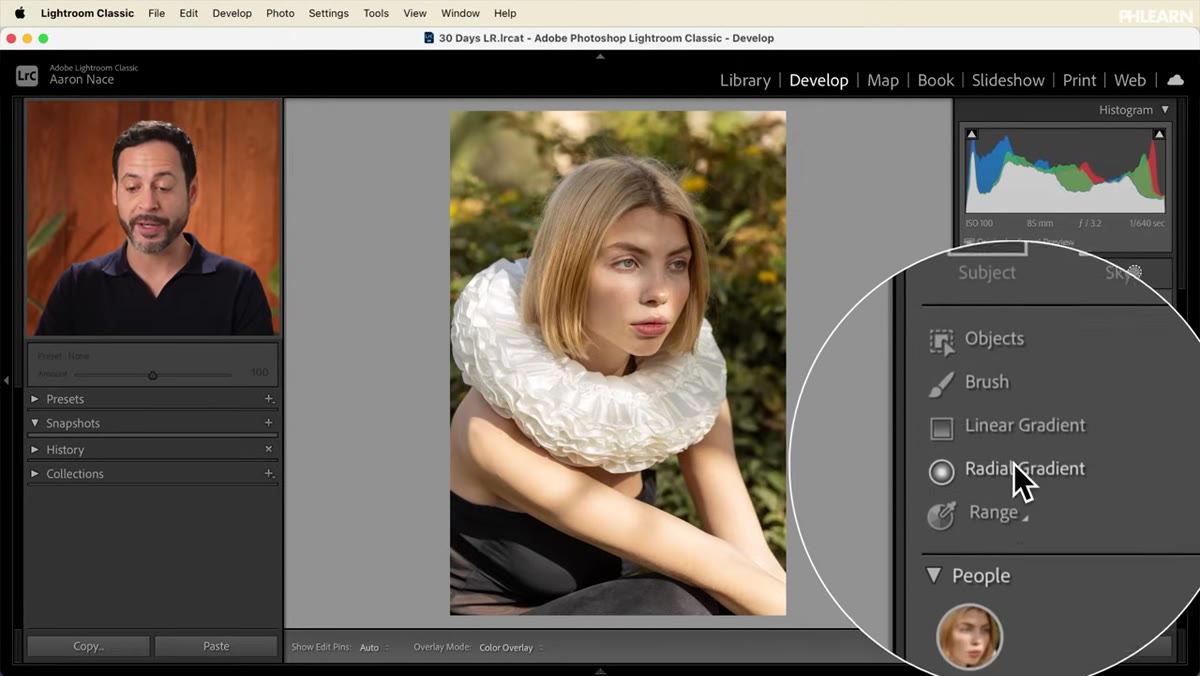
Task: Choose the Linear Gradient mask icon
Action: [941, 428]
